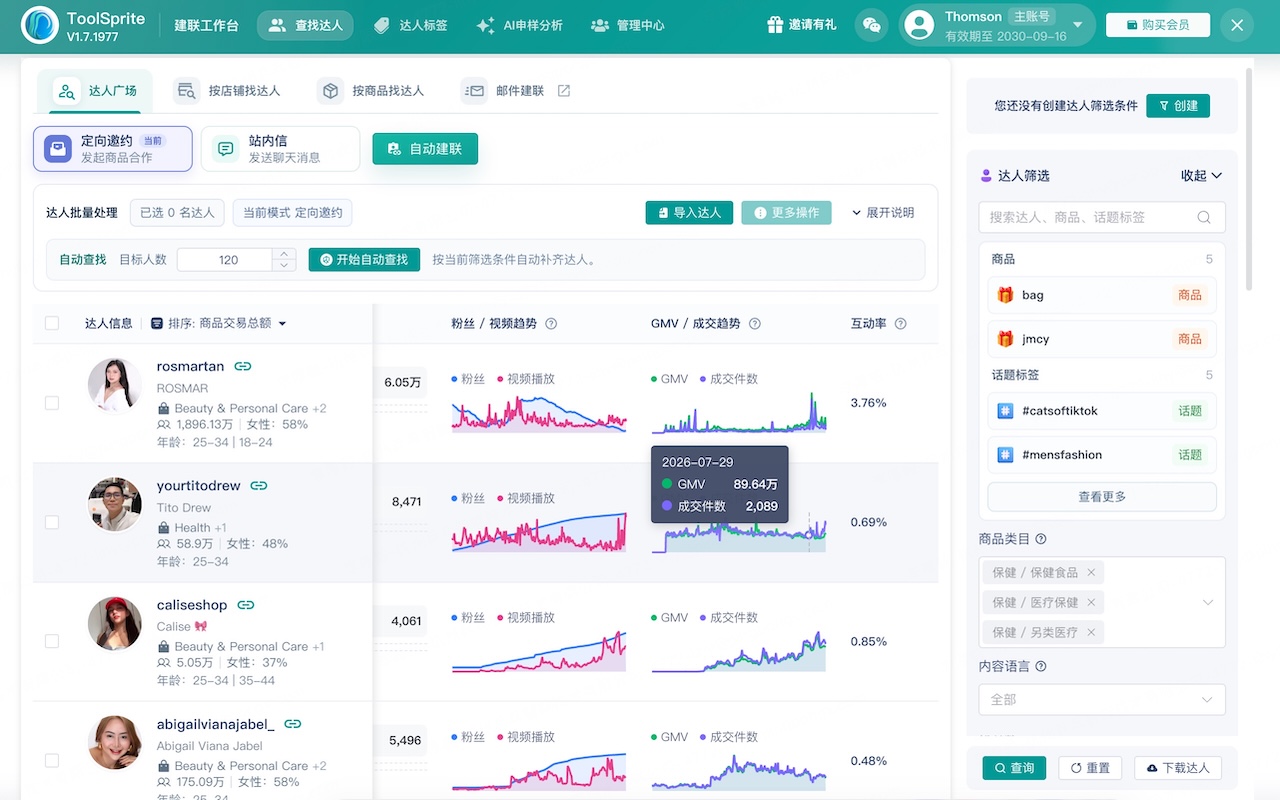Image resolution: width=1280 pixels, height=800 pixels.
Task: Open the 管理中心 menu
Action: (x=628, y=26)
